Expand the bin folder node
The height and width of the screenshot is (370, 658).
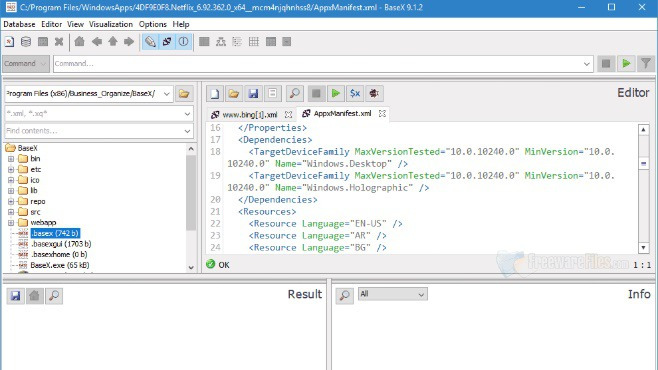tap(11, 159)
